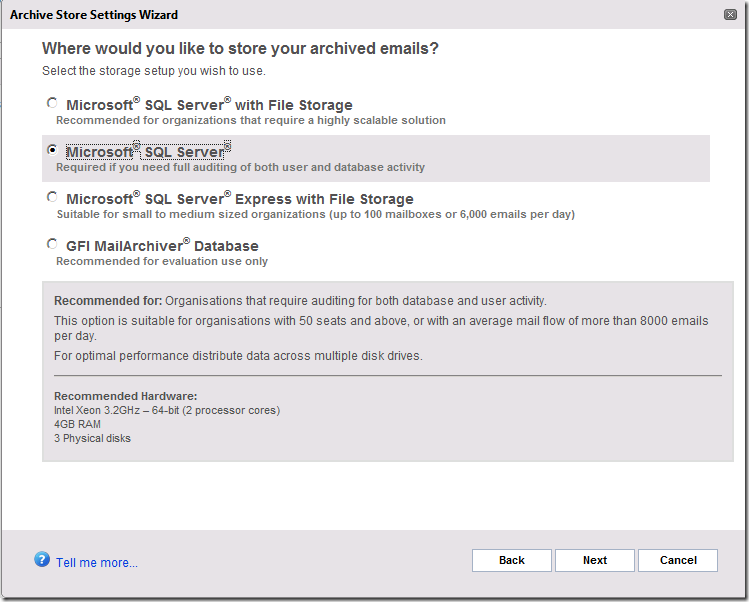This screenshot has width=749, height=602.
Task: Choose SQL Server Express with File Storage radio
Action: point(52,197)
